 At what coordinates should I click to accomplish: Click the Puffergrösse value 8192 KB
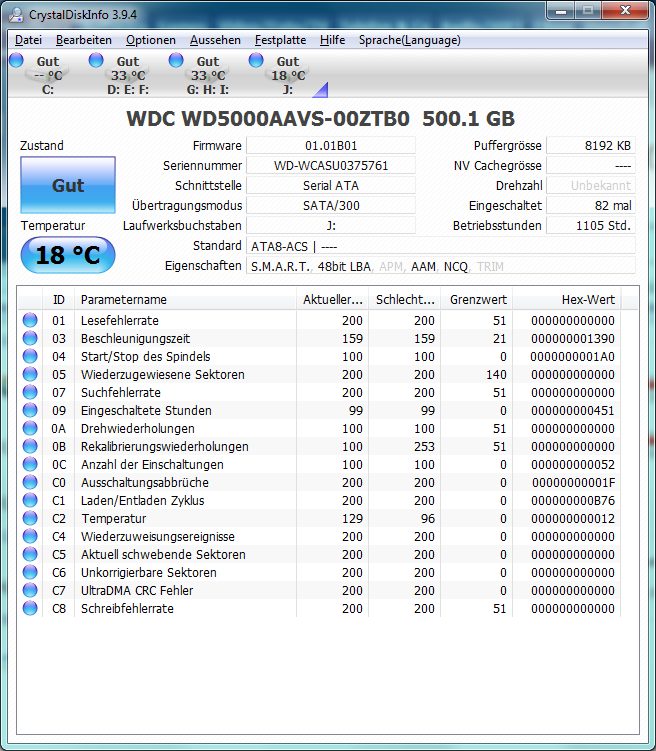click(x=591, y=146)
